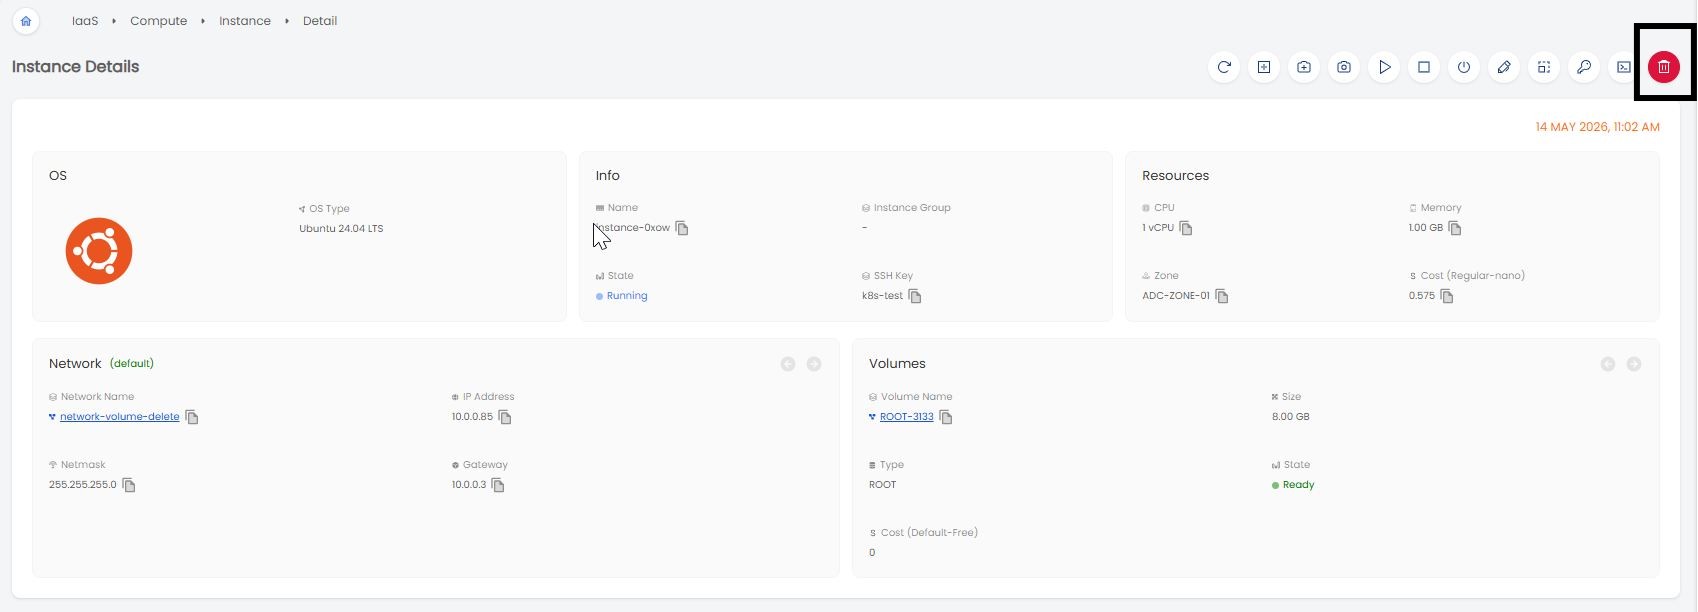Go to previous network with left arrow
The image size is (1698, 612).
(x=788, y=364)
